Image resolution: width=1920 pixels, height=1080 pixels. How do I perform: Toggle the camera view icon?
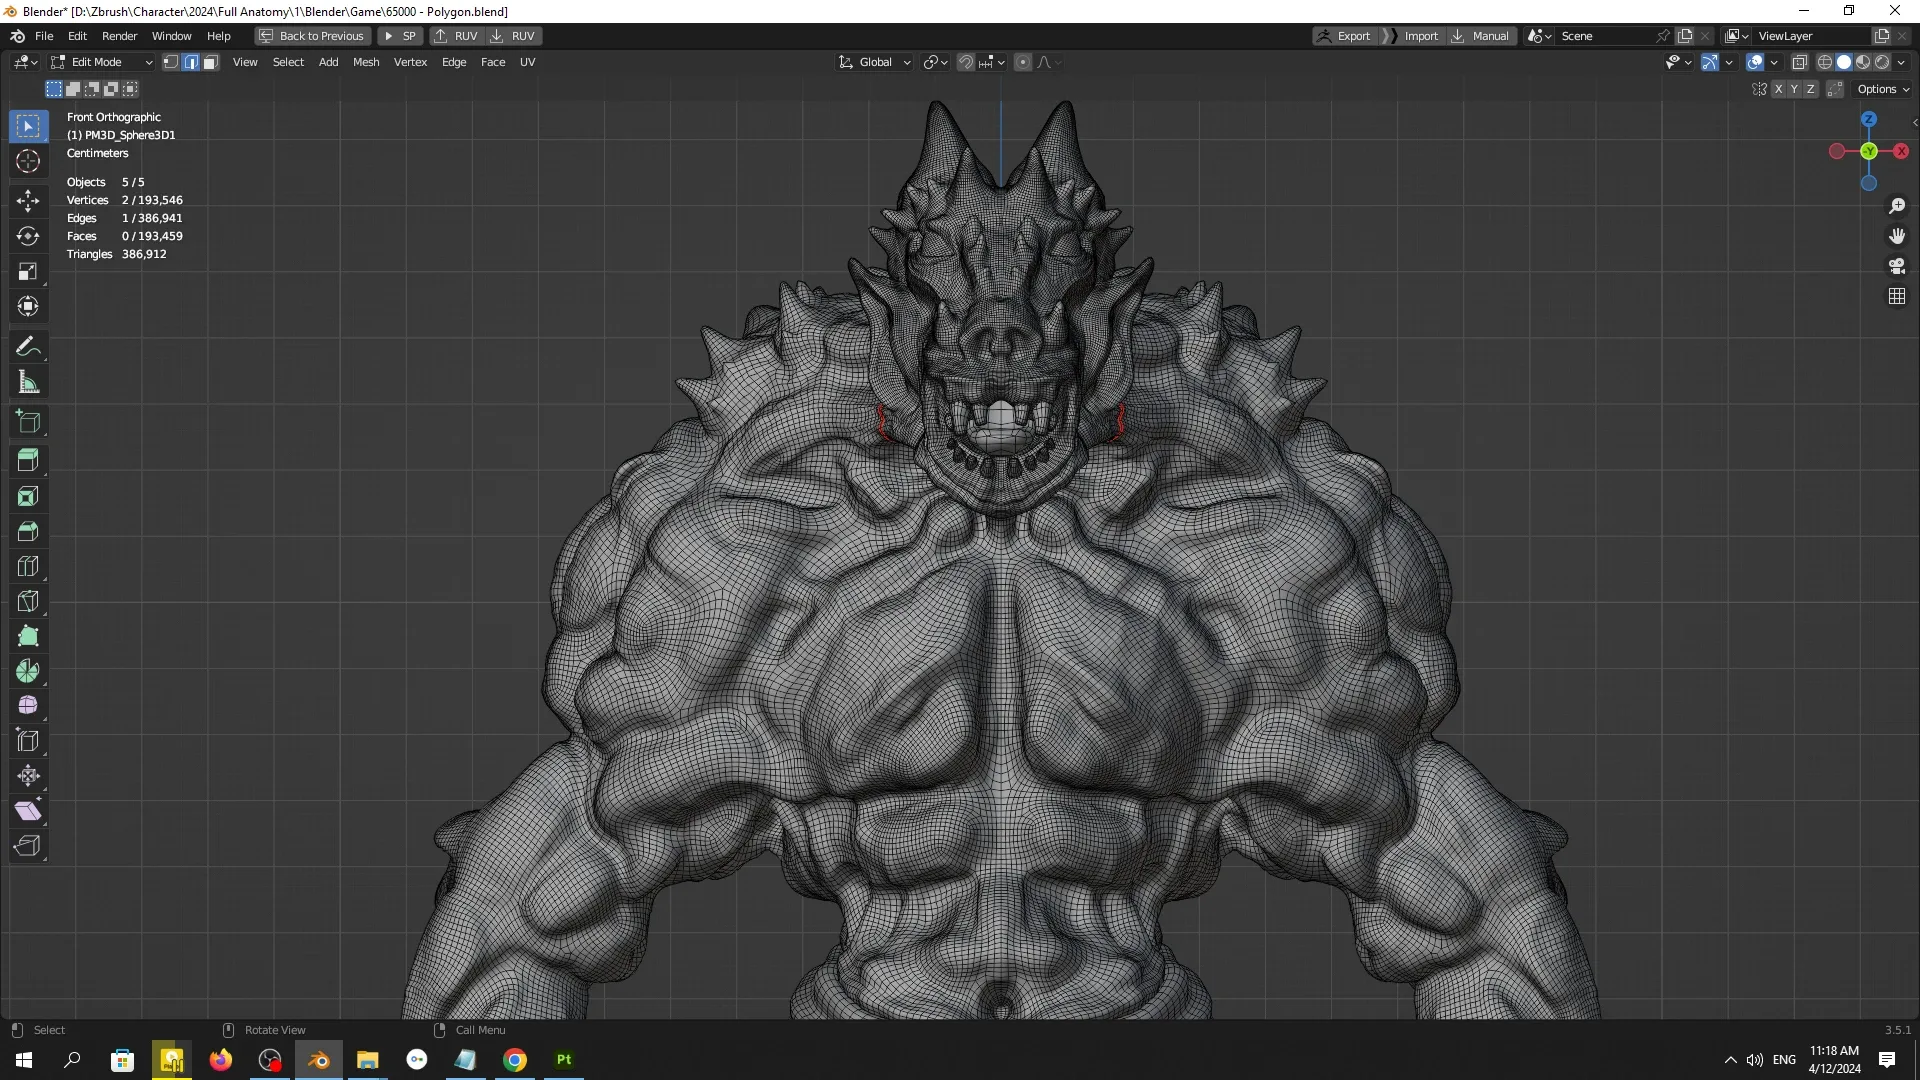coord(1897,266)
